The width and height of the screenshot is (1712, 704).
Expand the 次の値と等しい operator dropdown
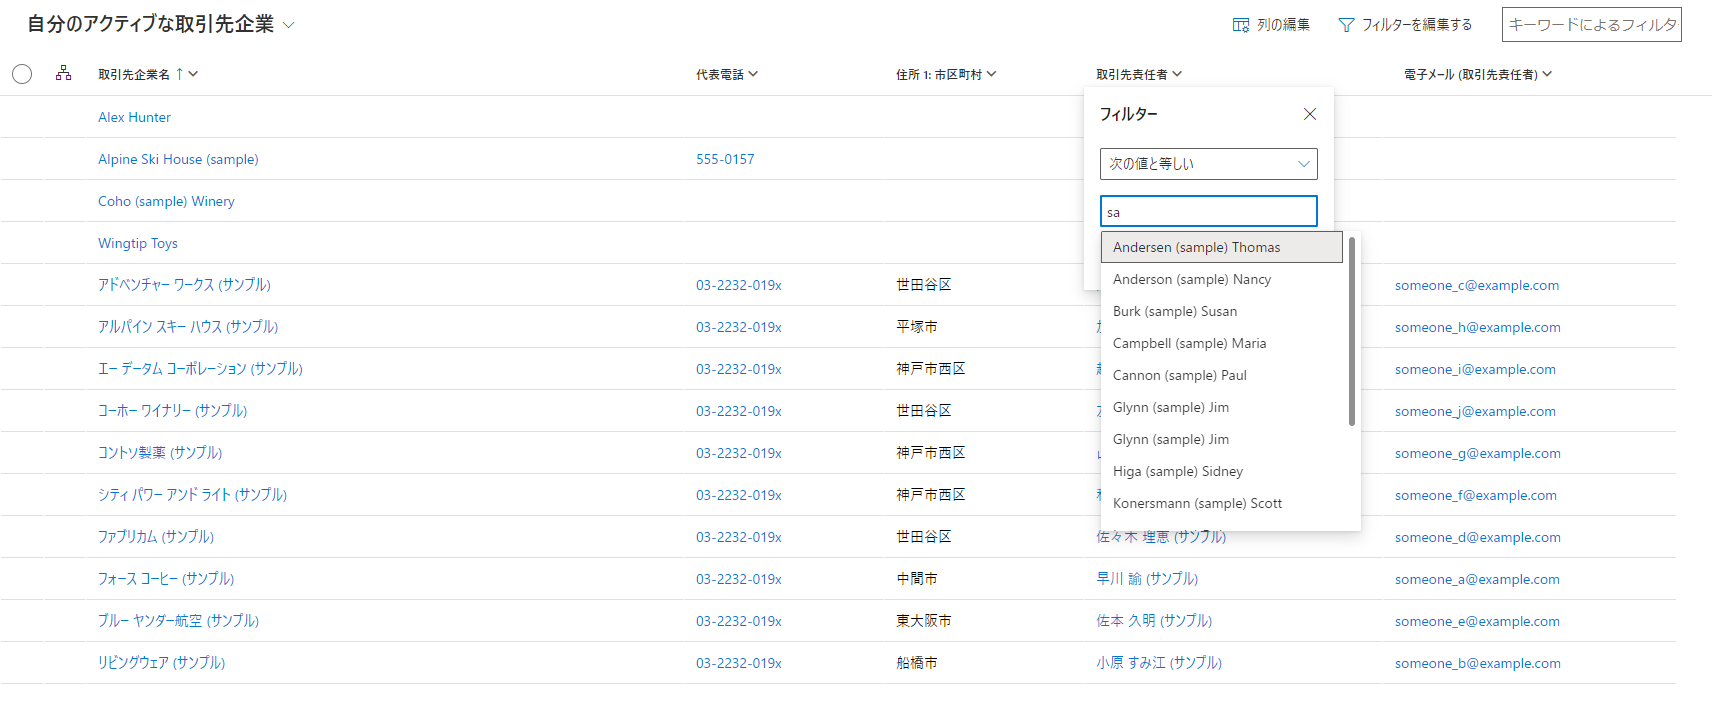click(x=1209, y=164)
